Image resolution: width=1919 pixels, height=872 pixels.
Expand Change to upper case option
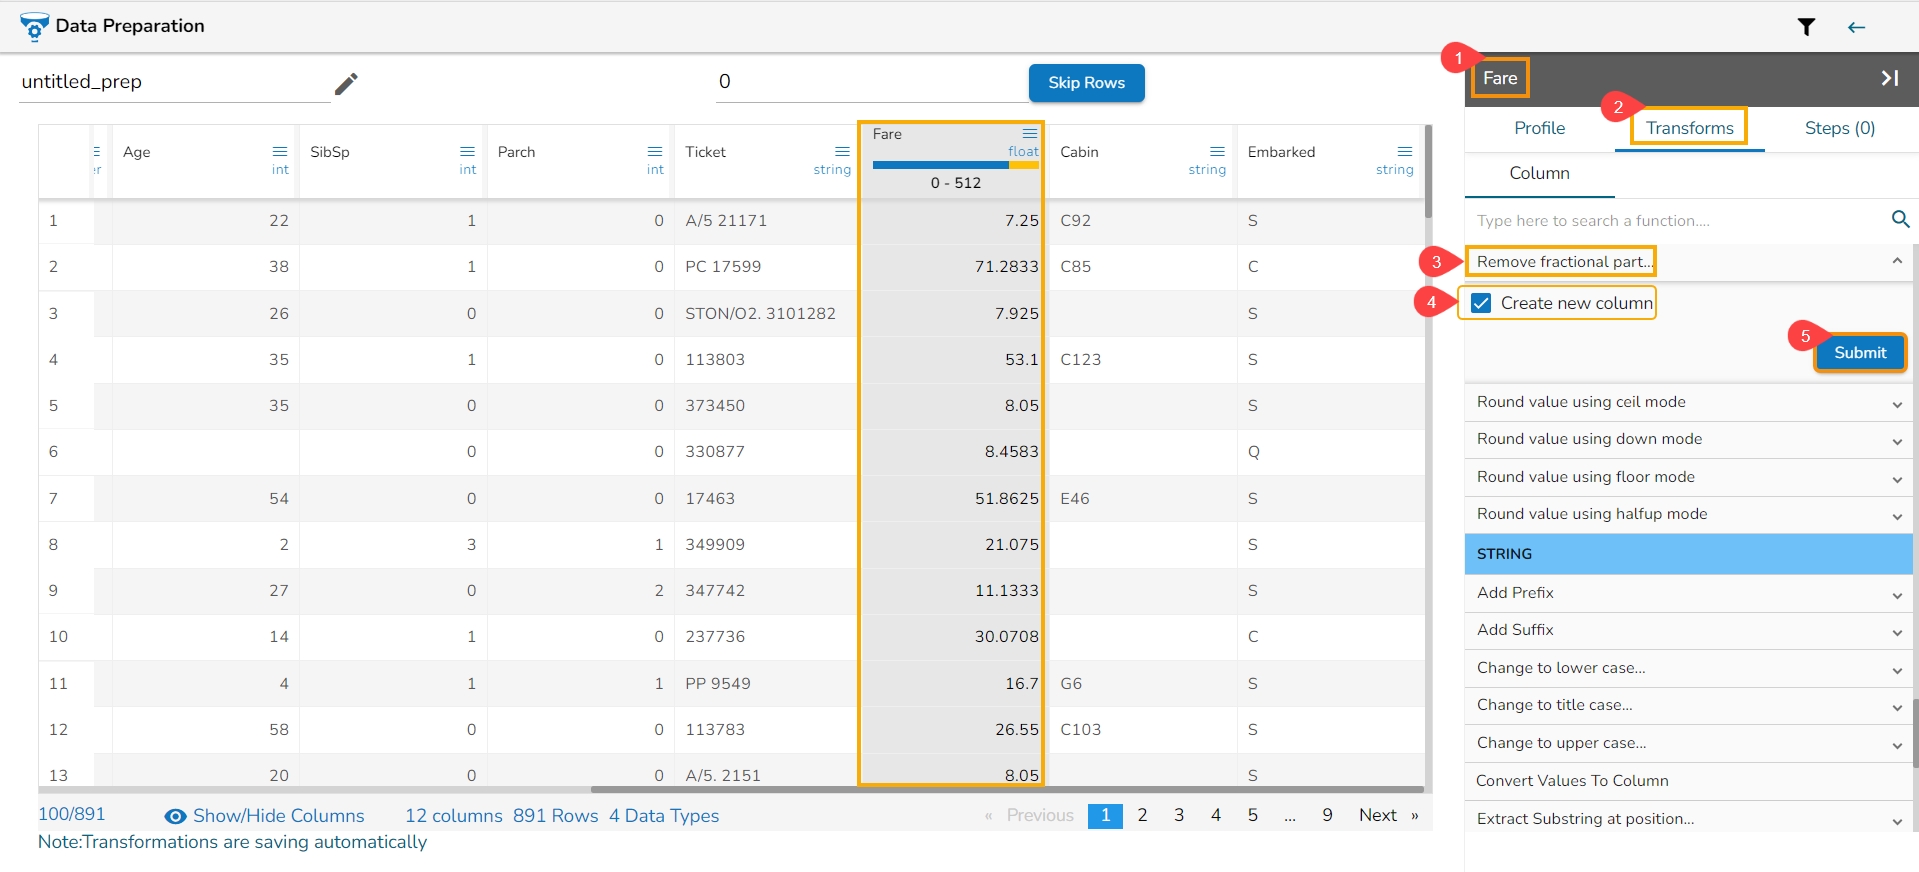[x=1896, y=744]
